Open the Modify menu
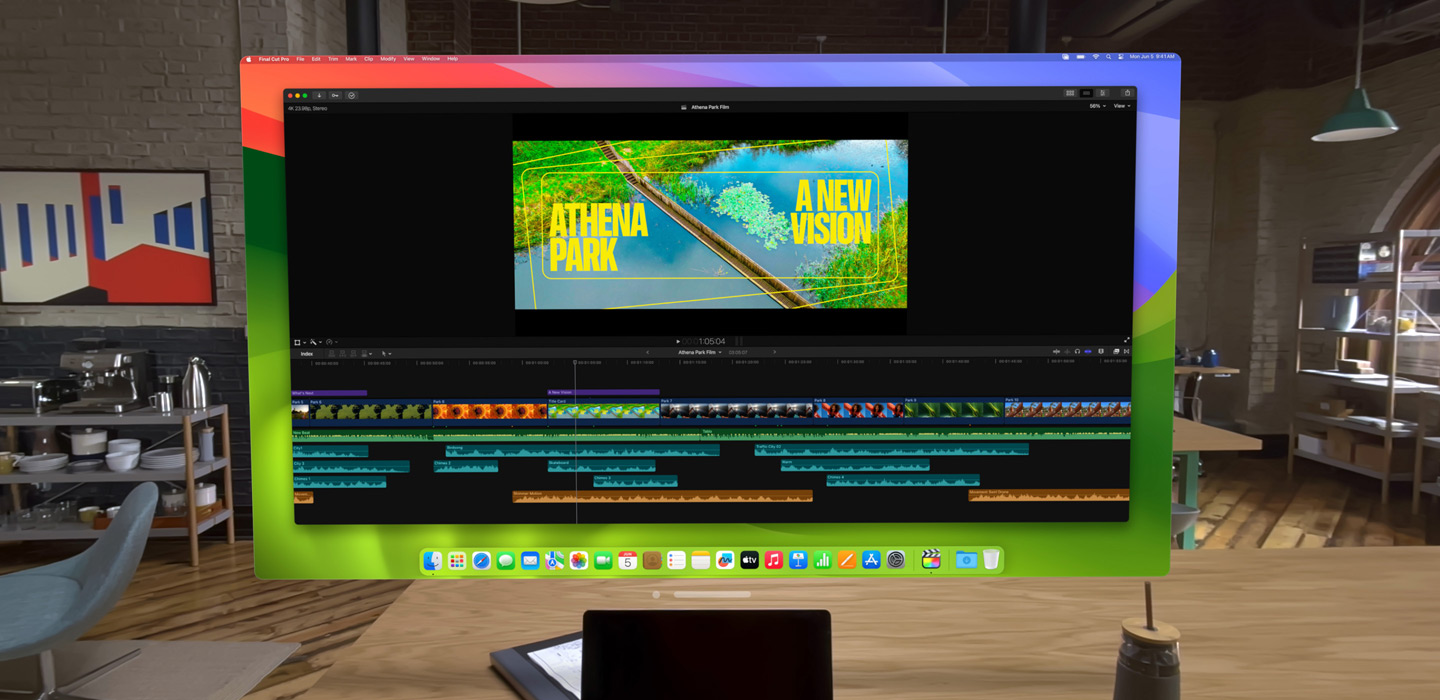 (x=387, y=59)
